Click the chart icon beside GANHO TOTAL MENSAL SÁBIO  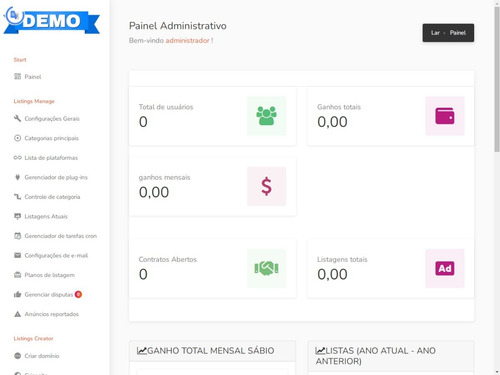(142, 351)
